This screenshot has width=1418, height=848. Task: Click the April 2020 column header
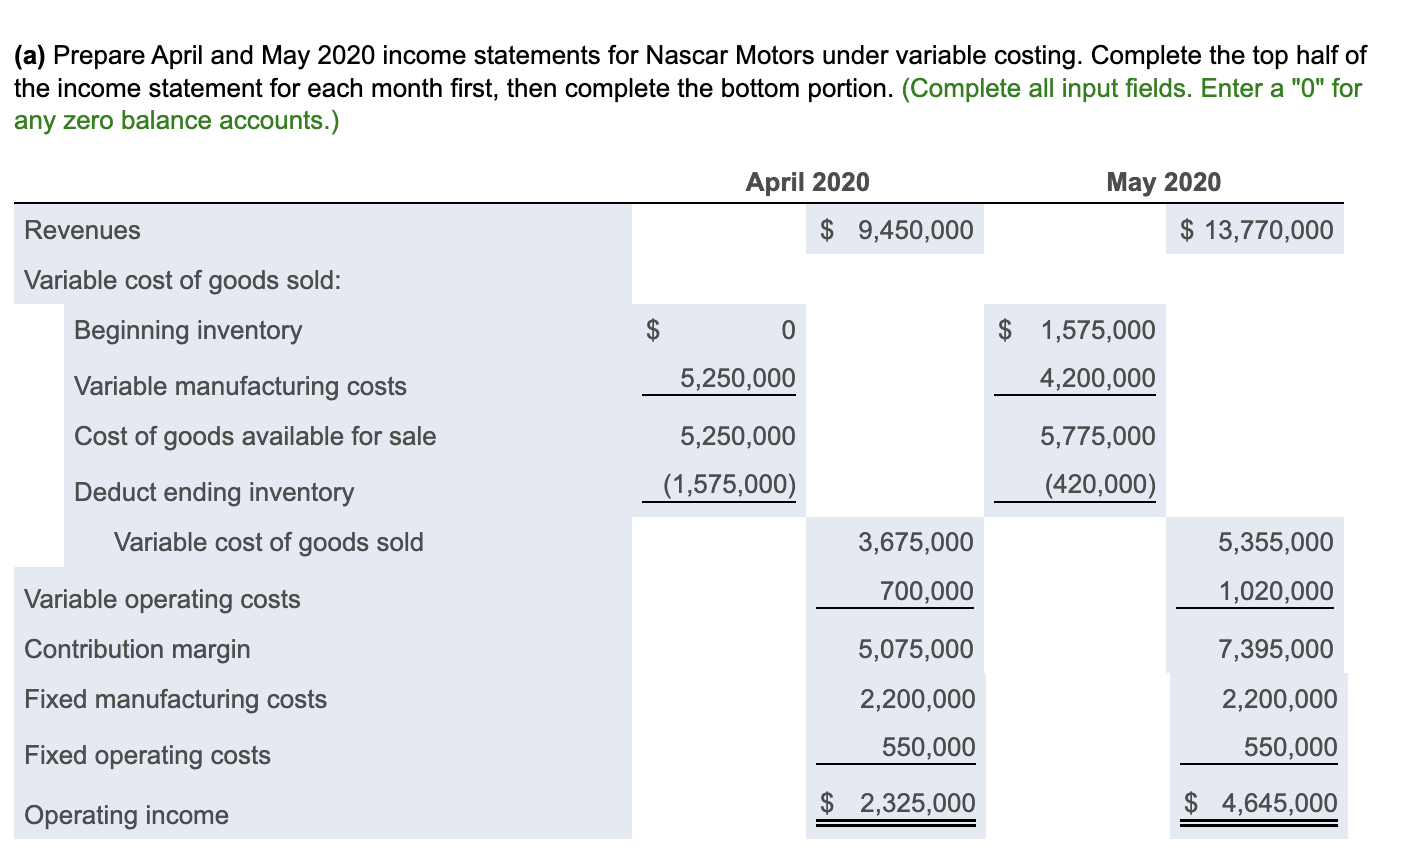[808, 182]
